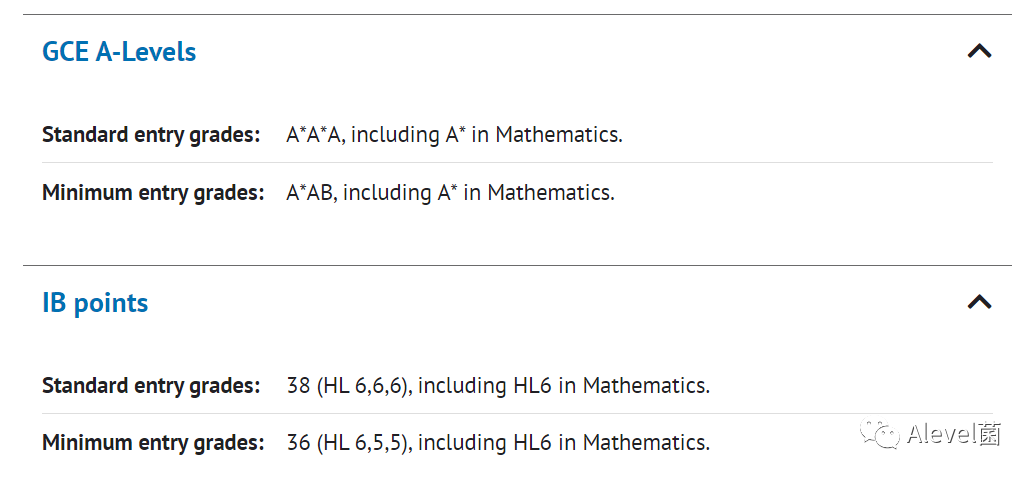Viewport: 1035px width, 479px height.
Task: Click the word Mathematics in the A*AB row
Action: 551,193
